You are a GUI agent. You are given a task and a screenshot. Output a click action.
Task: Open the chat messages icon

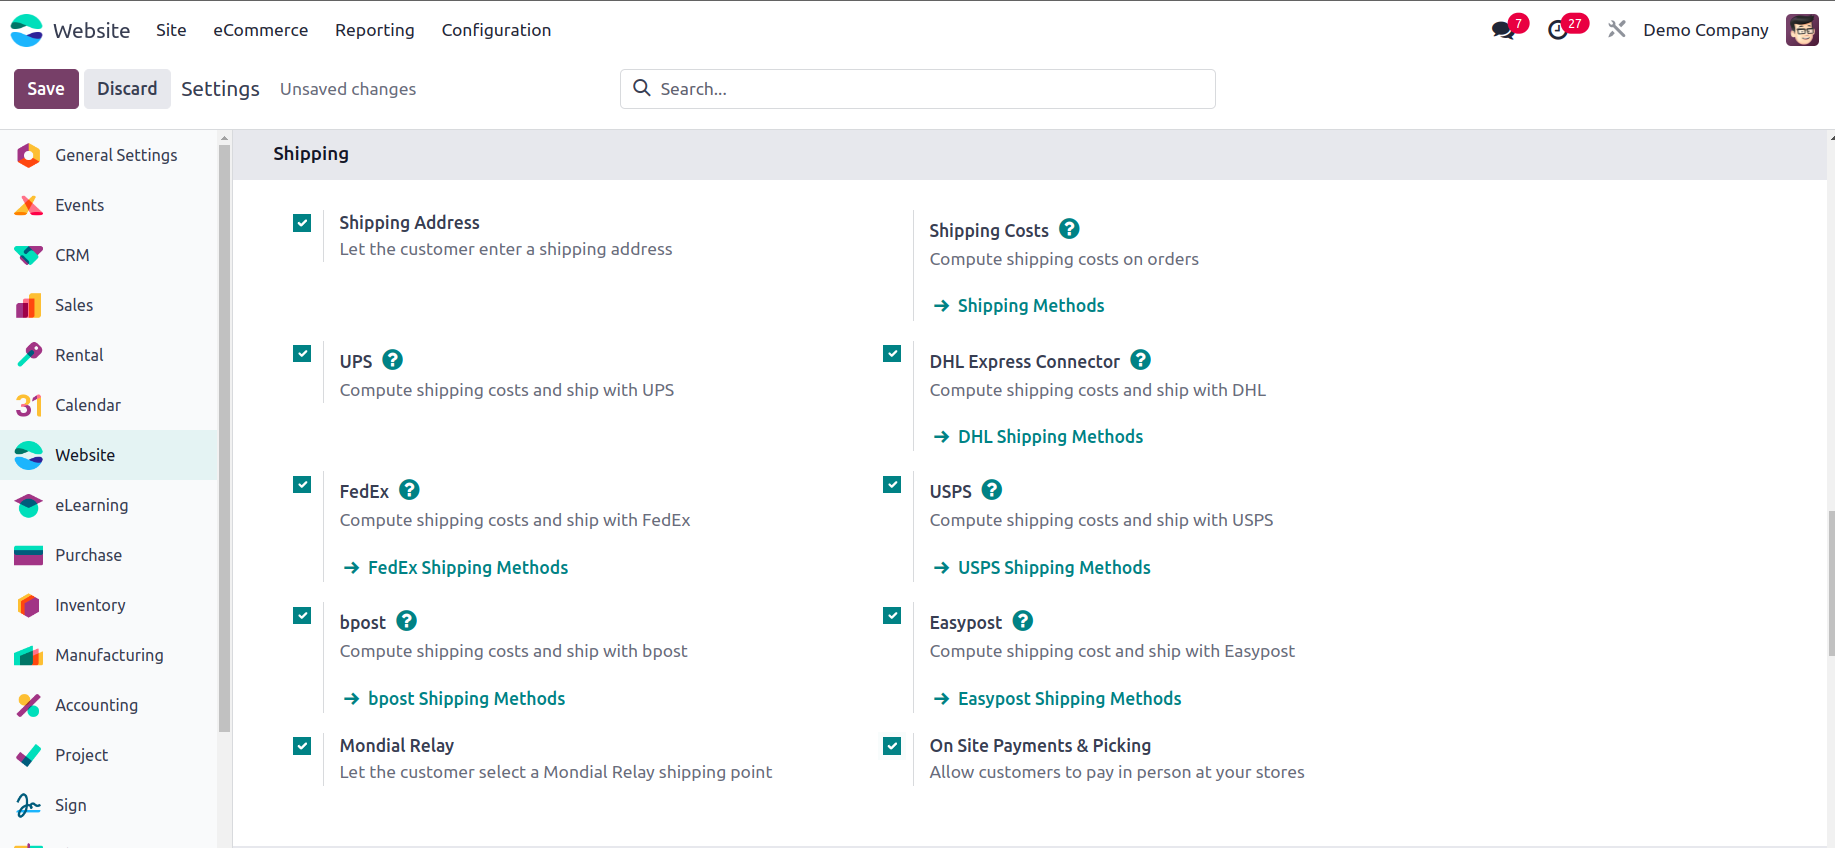(1503, 30)
